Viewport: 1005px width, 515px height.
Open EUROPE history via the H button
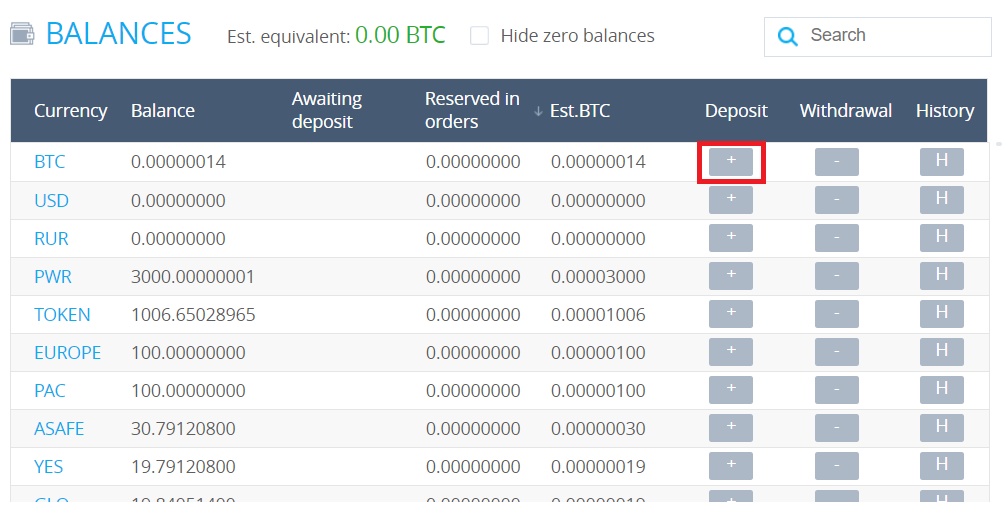[x=941, y=352]
